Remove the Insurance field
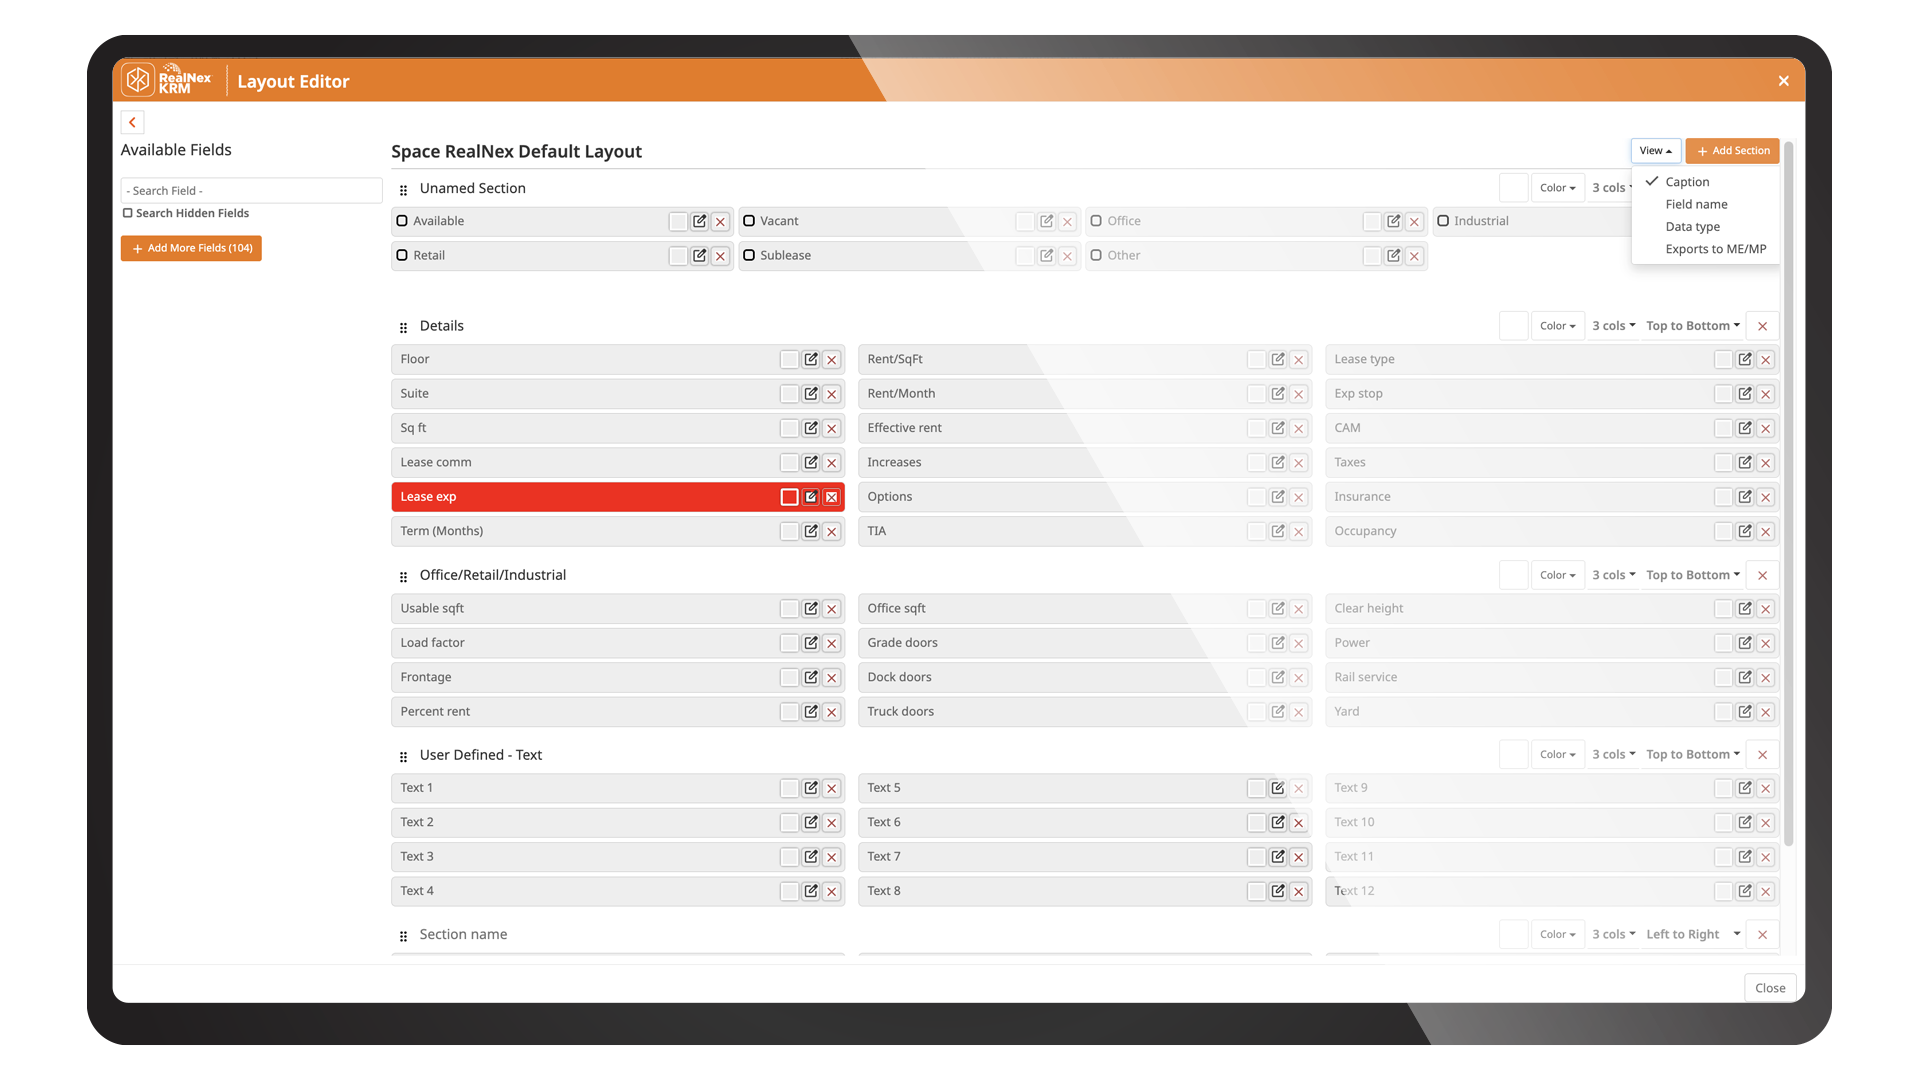The width and height of the screenshot is (1920, 1080). pos(1766,497)
